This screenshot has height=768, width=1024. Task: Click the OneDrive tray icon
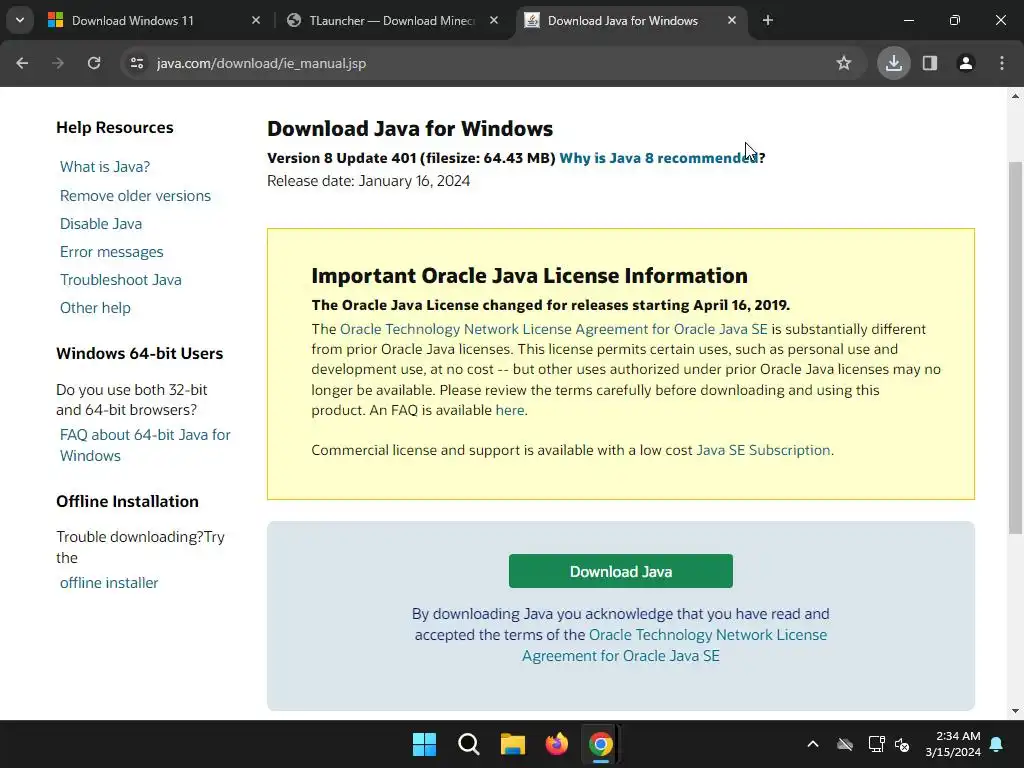[x=845, y=744]
